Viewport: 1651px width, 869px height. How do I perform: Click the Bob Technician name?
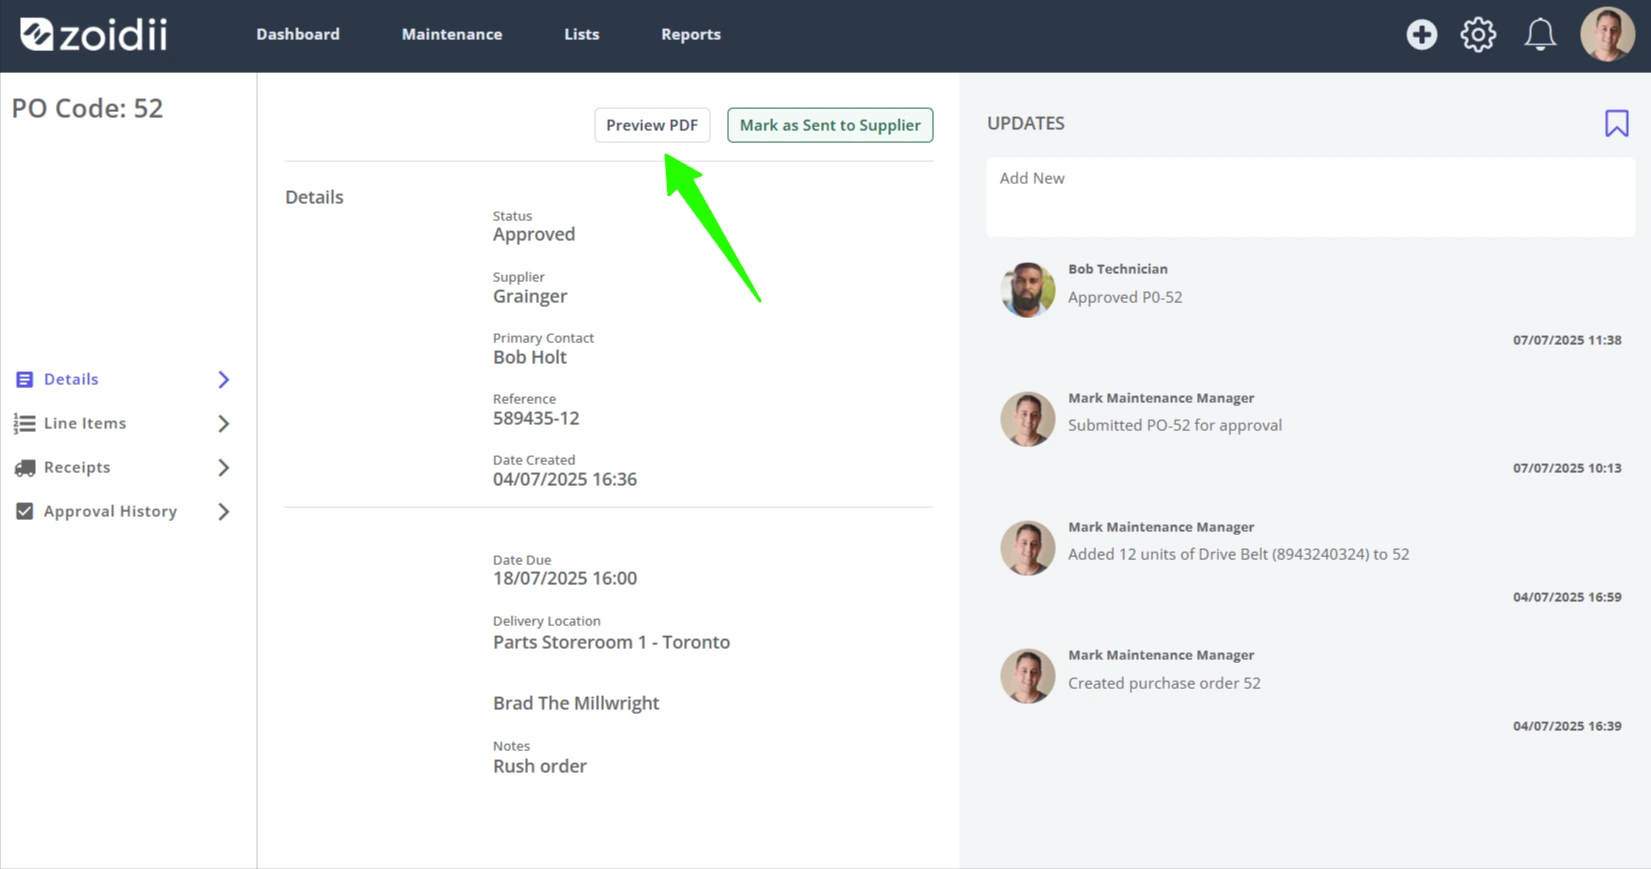click(1118, 269)
